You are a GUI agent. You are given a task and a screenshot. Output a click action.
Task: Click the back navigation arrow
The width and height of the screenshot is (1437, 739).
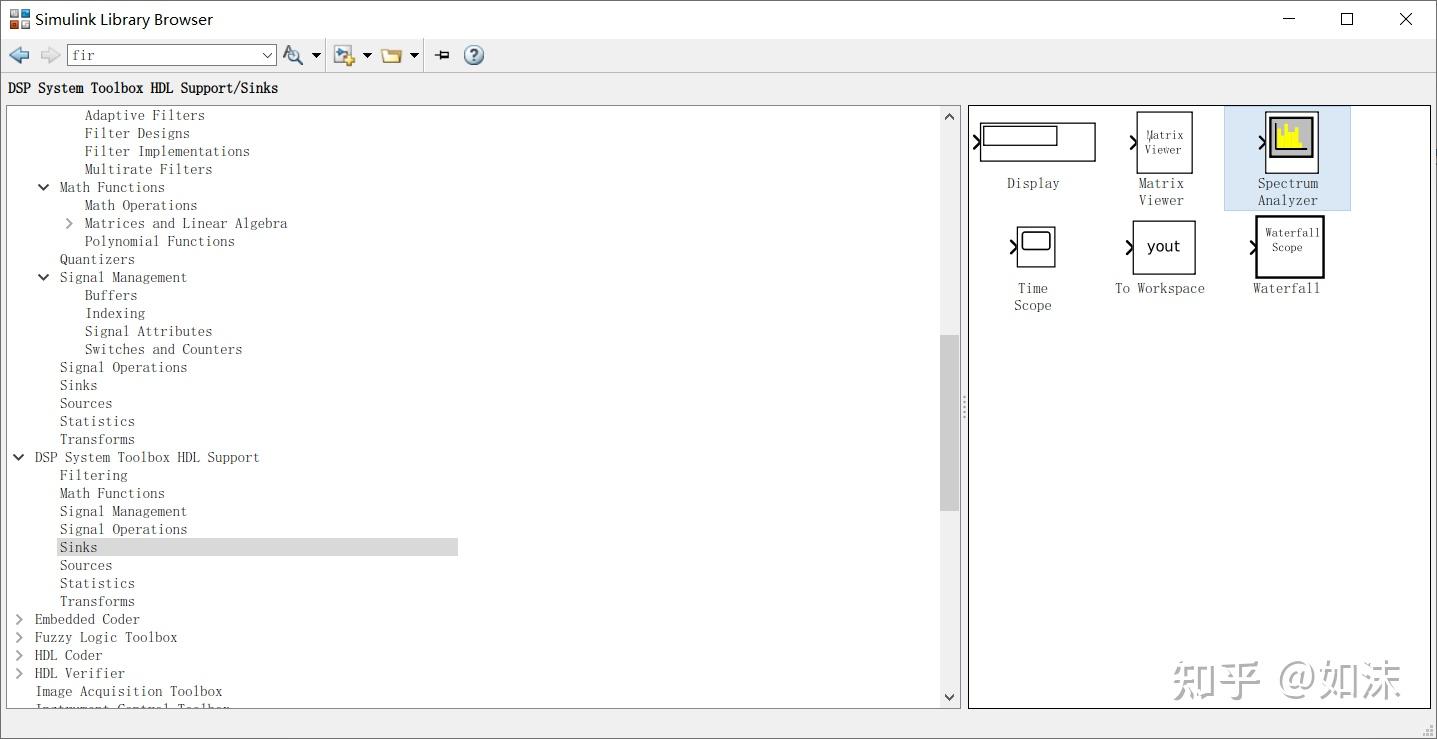(18, 55)
